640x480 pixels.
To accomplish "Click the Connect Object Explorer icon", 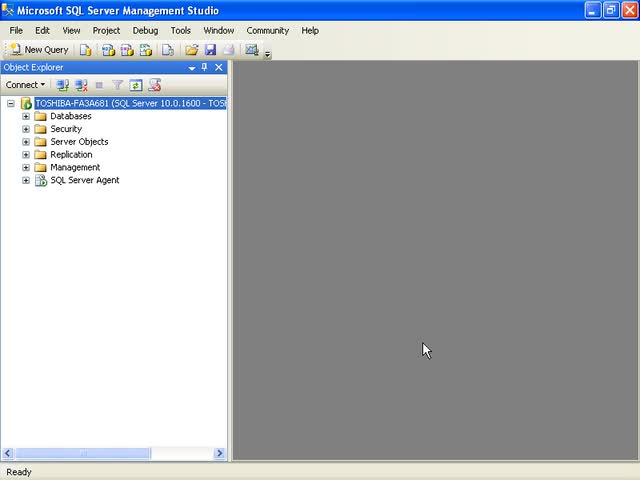I will 62,85.
